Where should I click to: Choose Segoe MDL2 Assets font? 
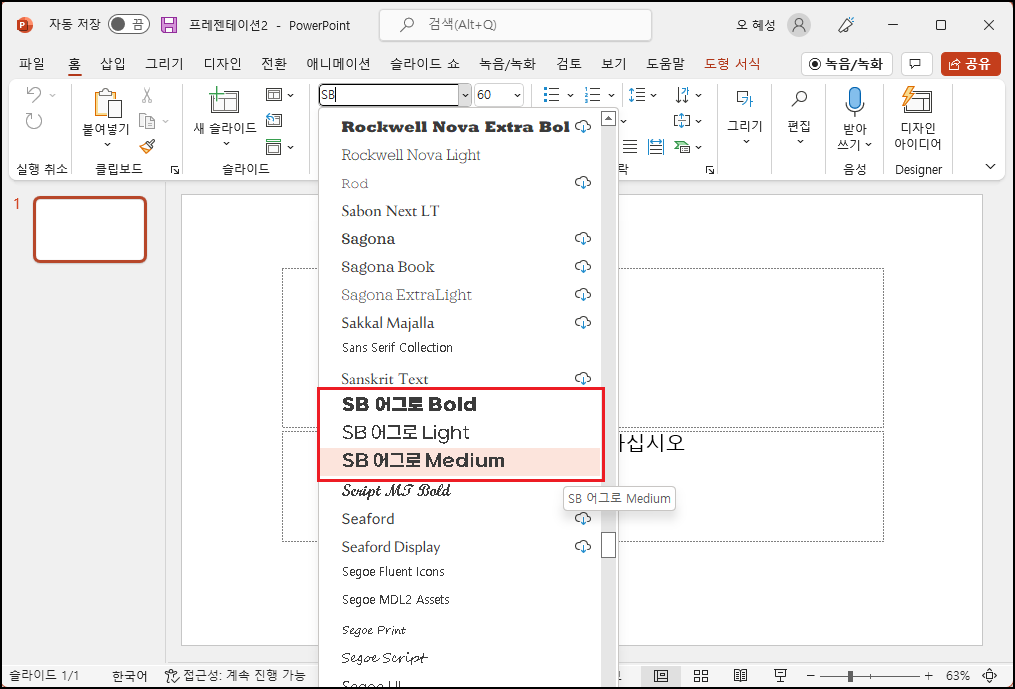[461, 600]
